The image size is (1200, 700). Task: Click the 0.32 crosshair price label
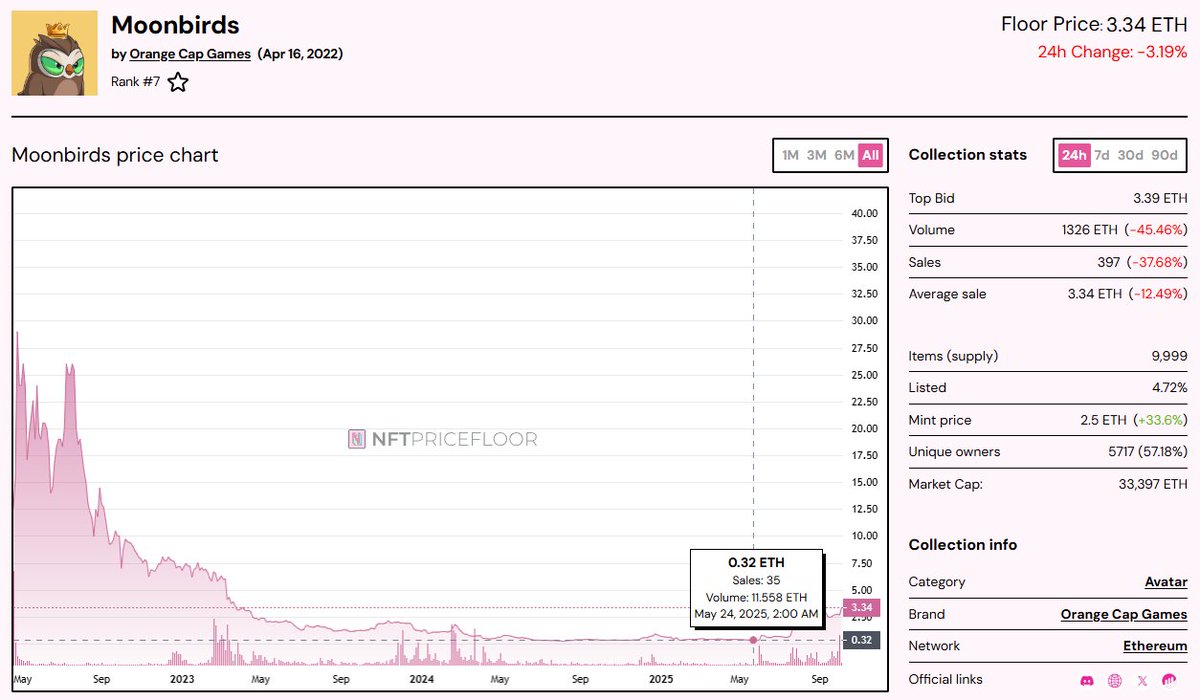863,640
